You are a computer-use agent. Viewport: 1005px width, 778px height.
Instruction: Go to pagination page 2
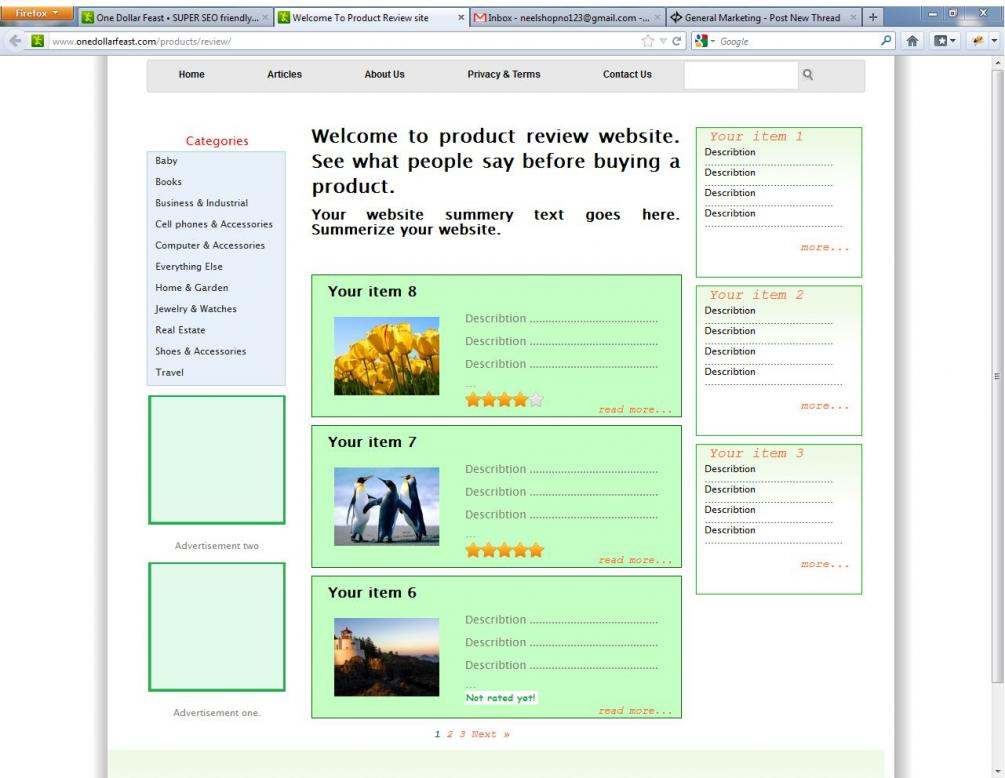coord(450,734)
